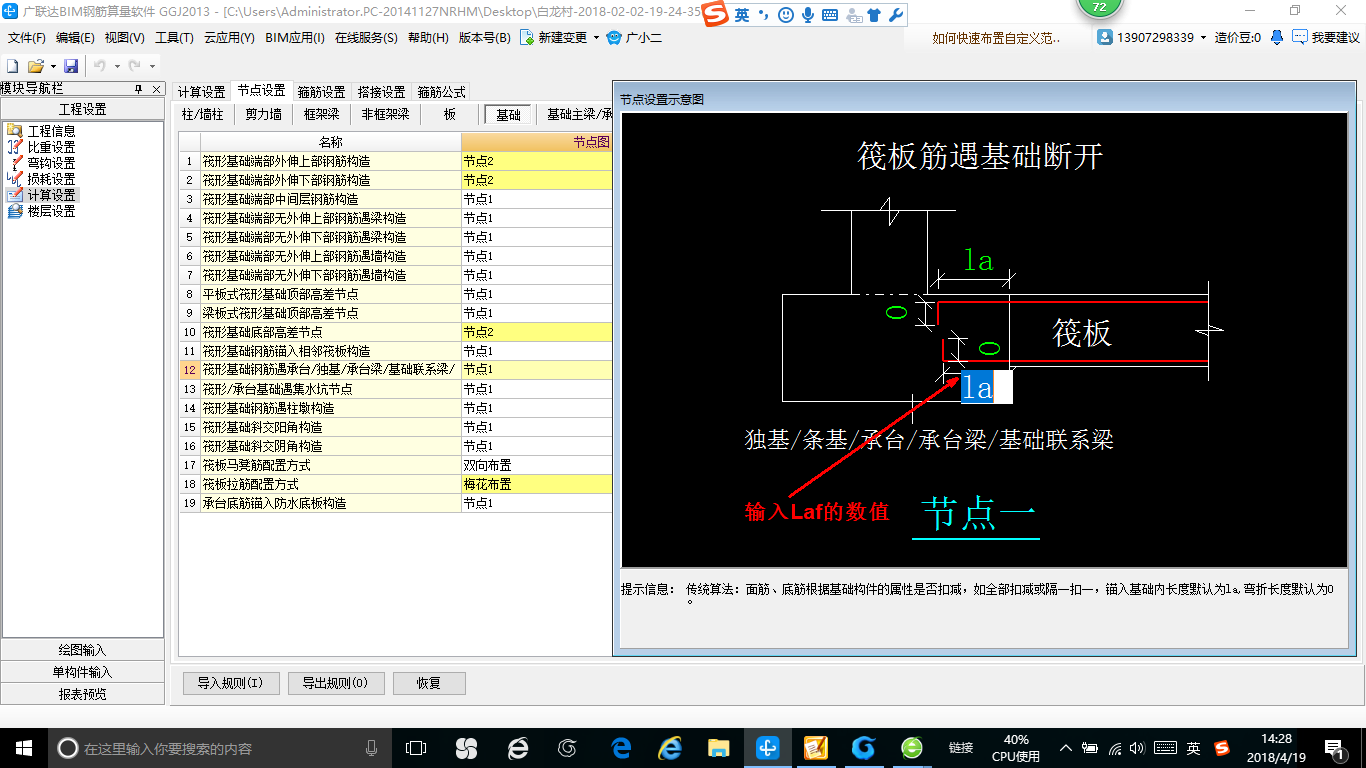Open the 在线服务(S) menu
1366x768 pixels.
(x=365, y=38)
